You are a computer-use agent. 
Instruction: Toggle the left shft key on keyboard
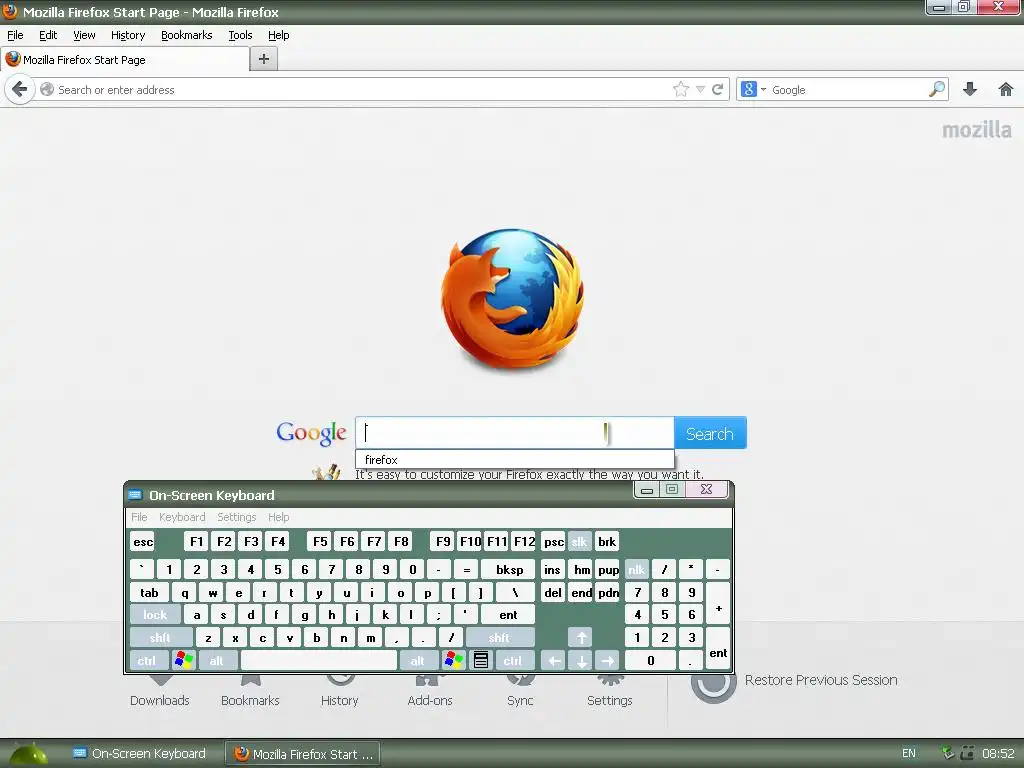click(161, 637)
